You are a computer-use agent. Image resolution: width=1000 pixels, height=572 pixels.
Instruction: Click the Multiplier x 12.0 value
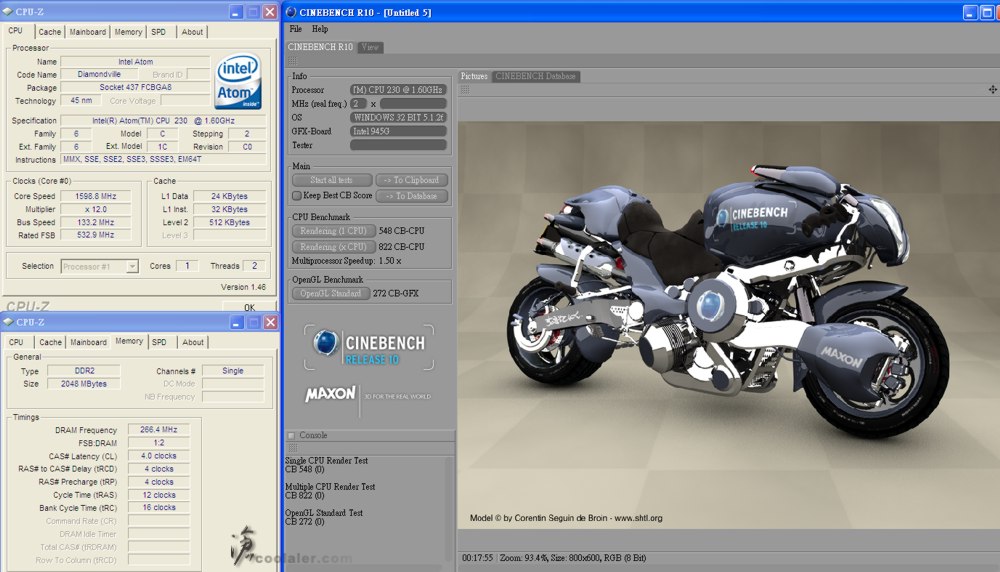[x=96, y=209]
